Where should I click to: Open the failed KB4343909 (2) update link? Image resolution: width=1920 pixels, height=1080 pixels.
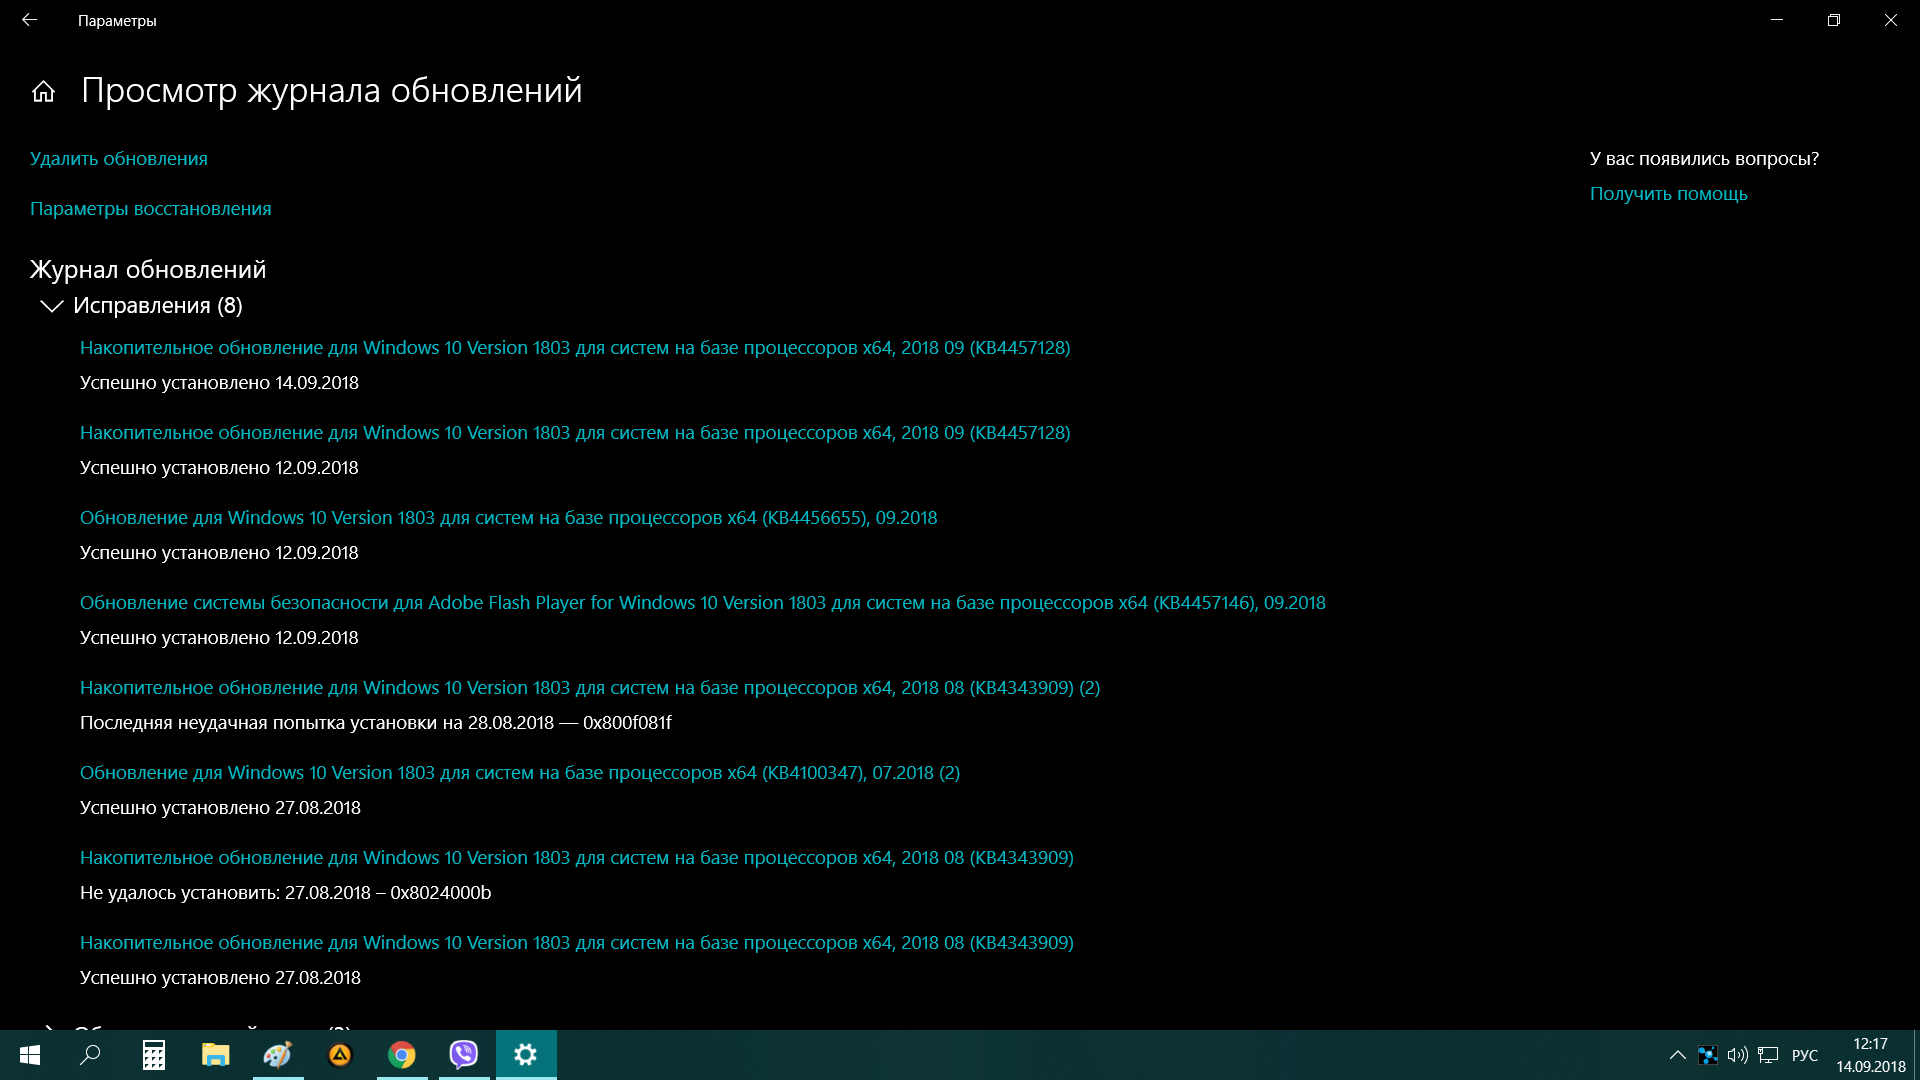point(589,688)
